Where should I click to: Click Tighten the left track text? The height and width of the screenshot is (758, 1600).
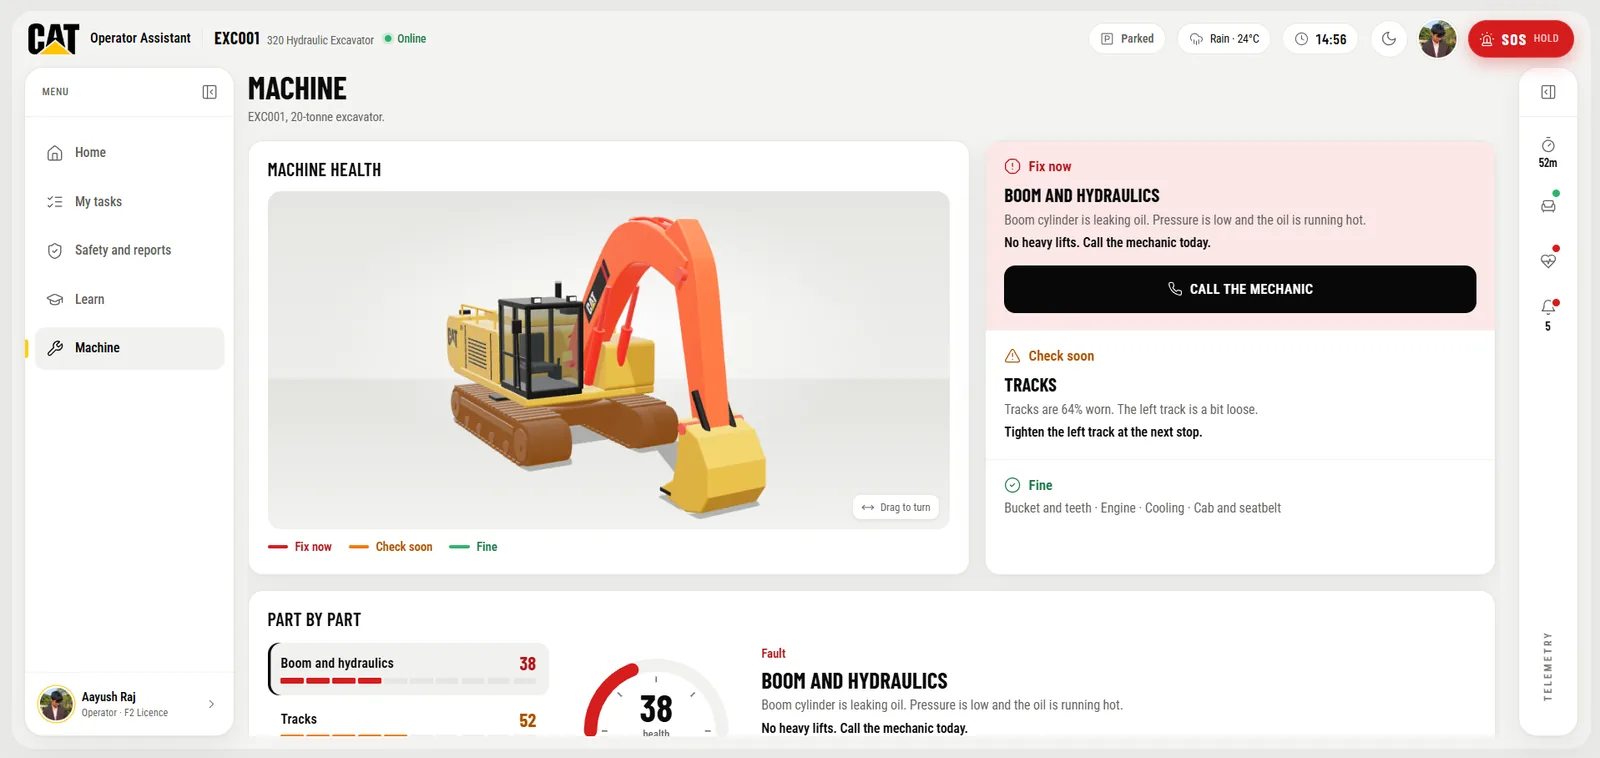(1103, 432)
